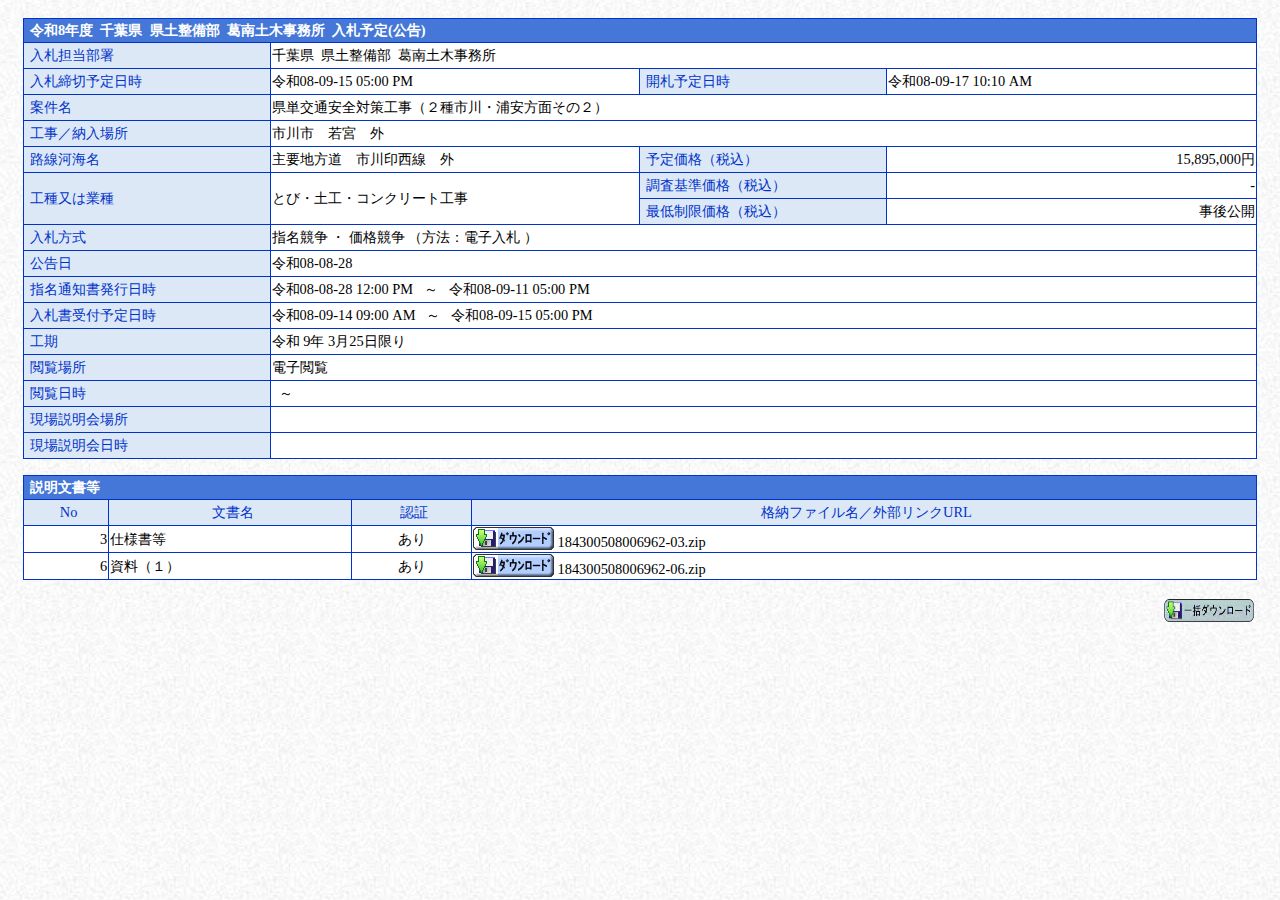Click the 認証 column header

coord(413,512)
